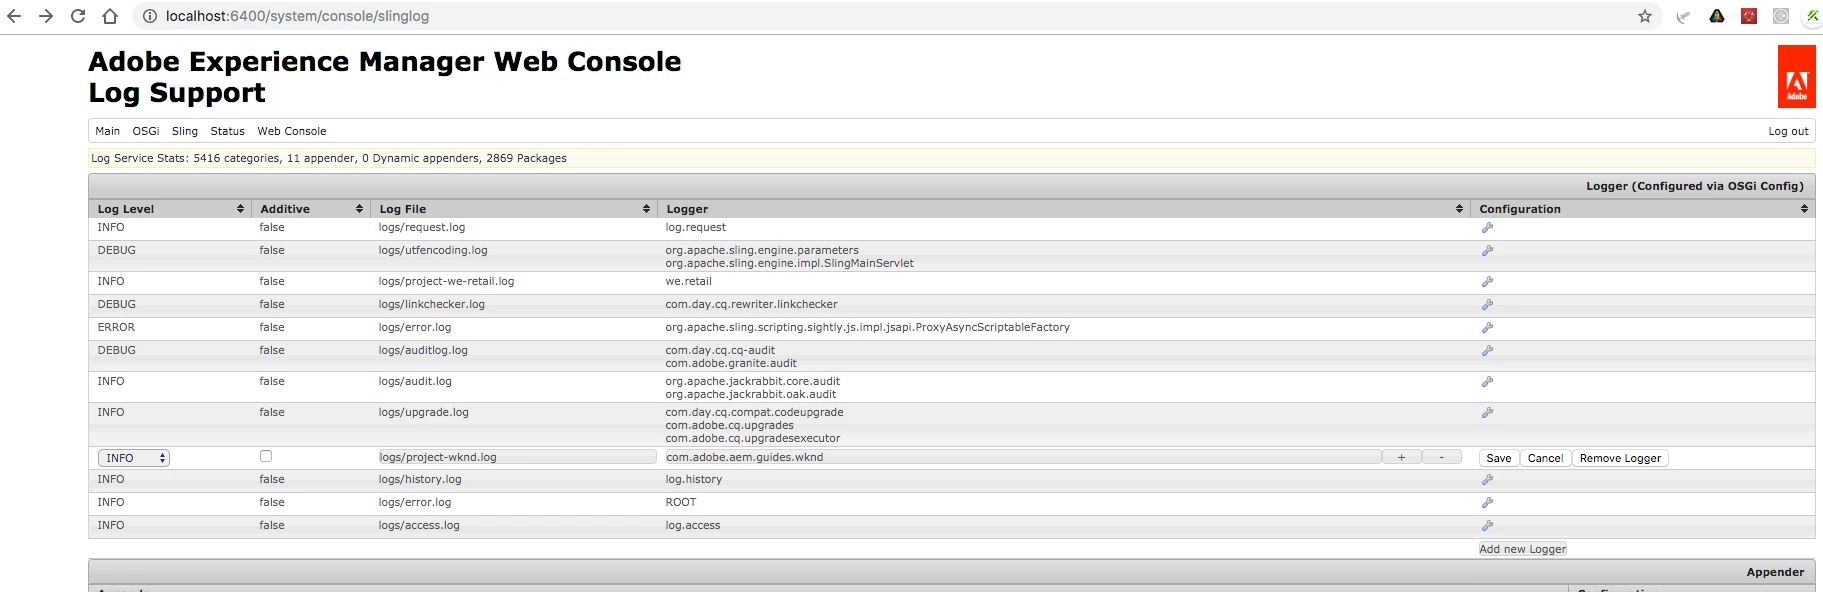Edit the com.adobe.aem.guides.wknd logger field

(1023, 457)
